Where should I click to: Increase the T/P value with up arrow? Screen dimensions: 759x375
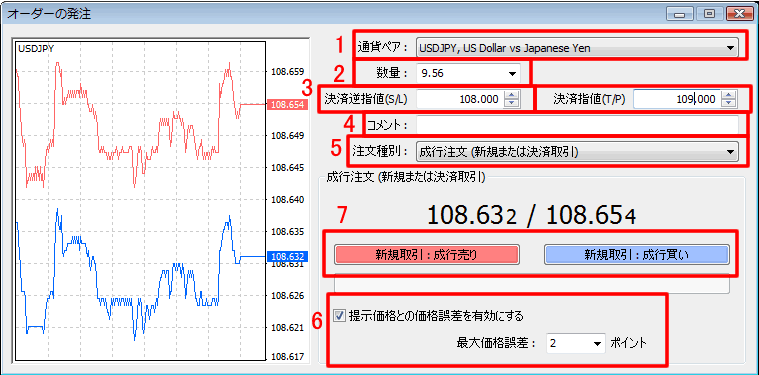pos(729,95)
